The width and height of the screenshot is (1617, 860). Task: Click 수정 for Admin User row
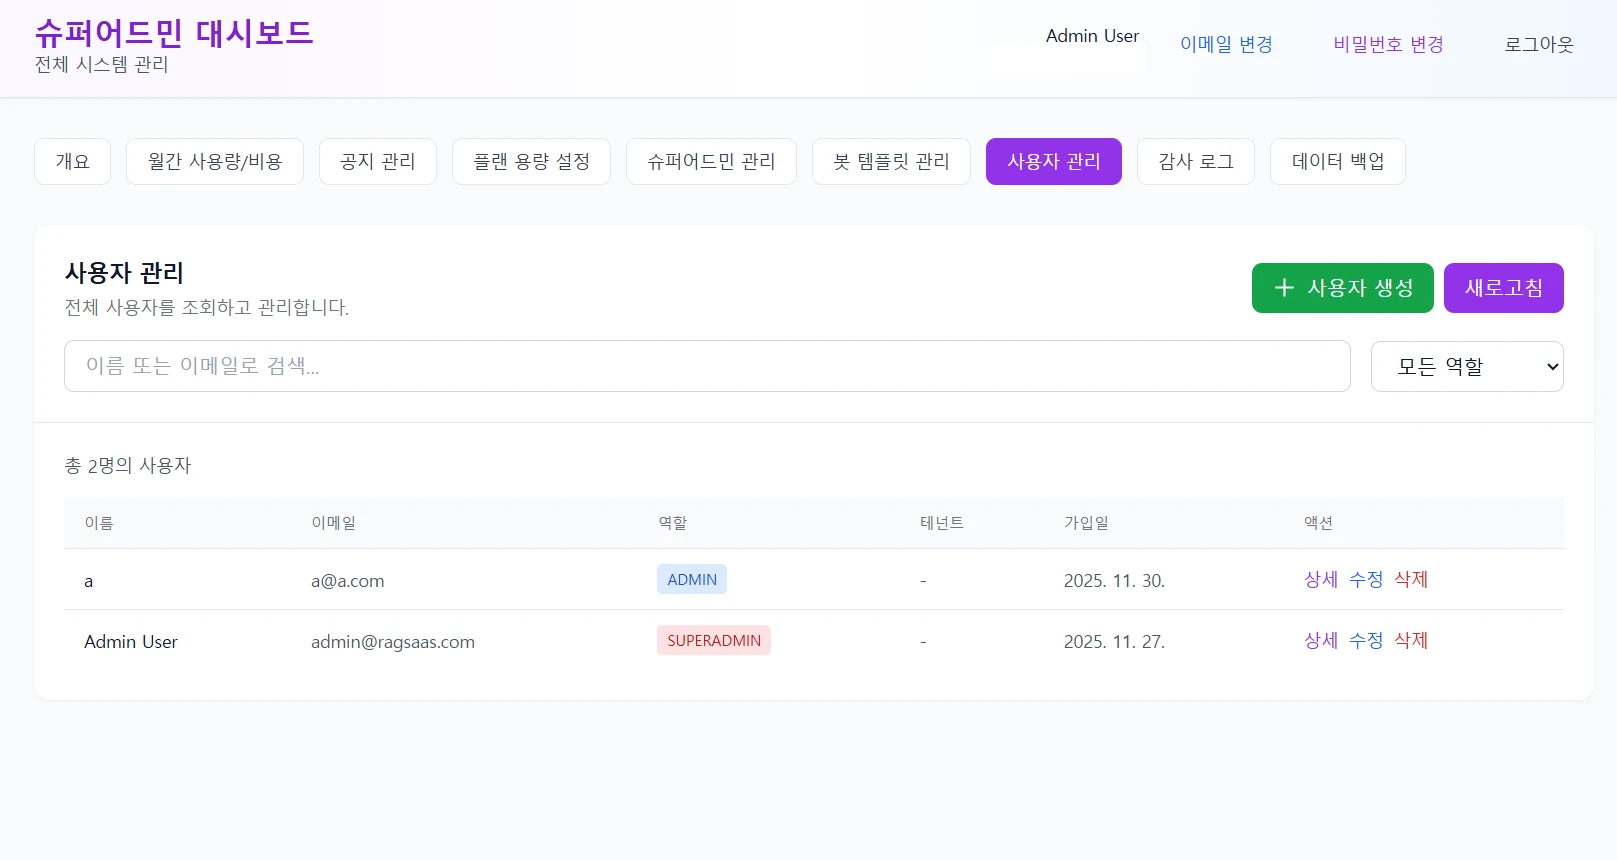tap(1365, 641)
